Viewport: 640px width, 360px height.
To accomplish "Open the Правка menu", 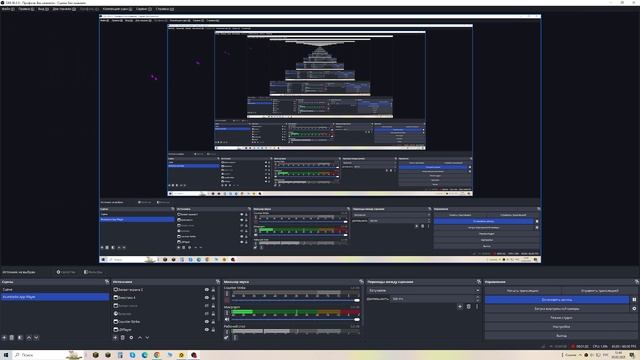I will (x=26, y=9).
